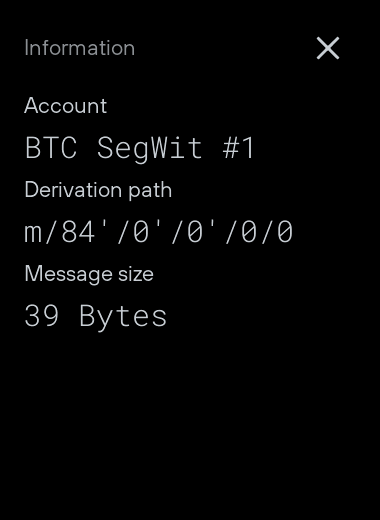Click the word Bytes
The width and height of the screenshot is (380, 520).
click(123, 317)
